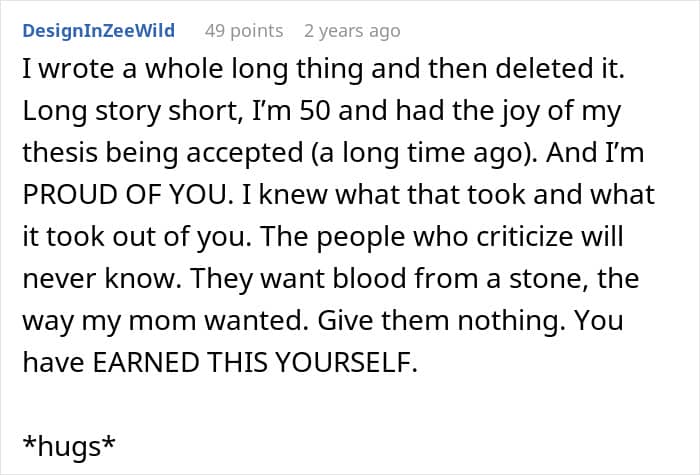Image resolution: width=700 pixels, height=475 pixels.
Task: Click the 49 points score
Action: click(x=245, y=31)
